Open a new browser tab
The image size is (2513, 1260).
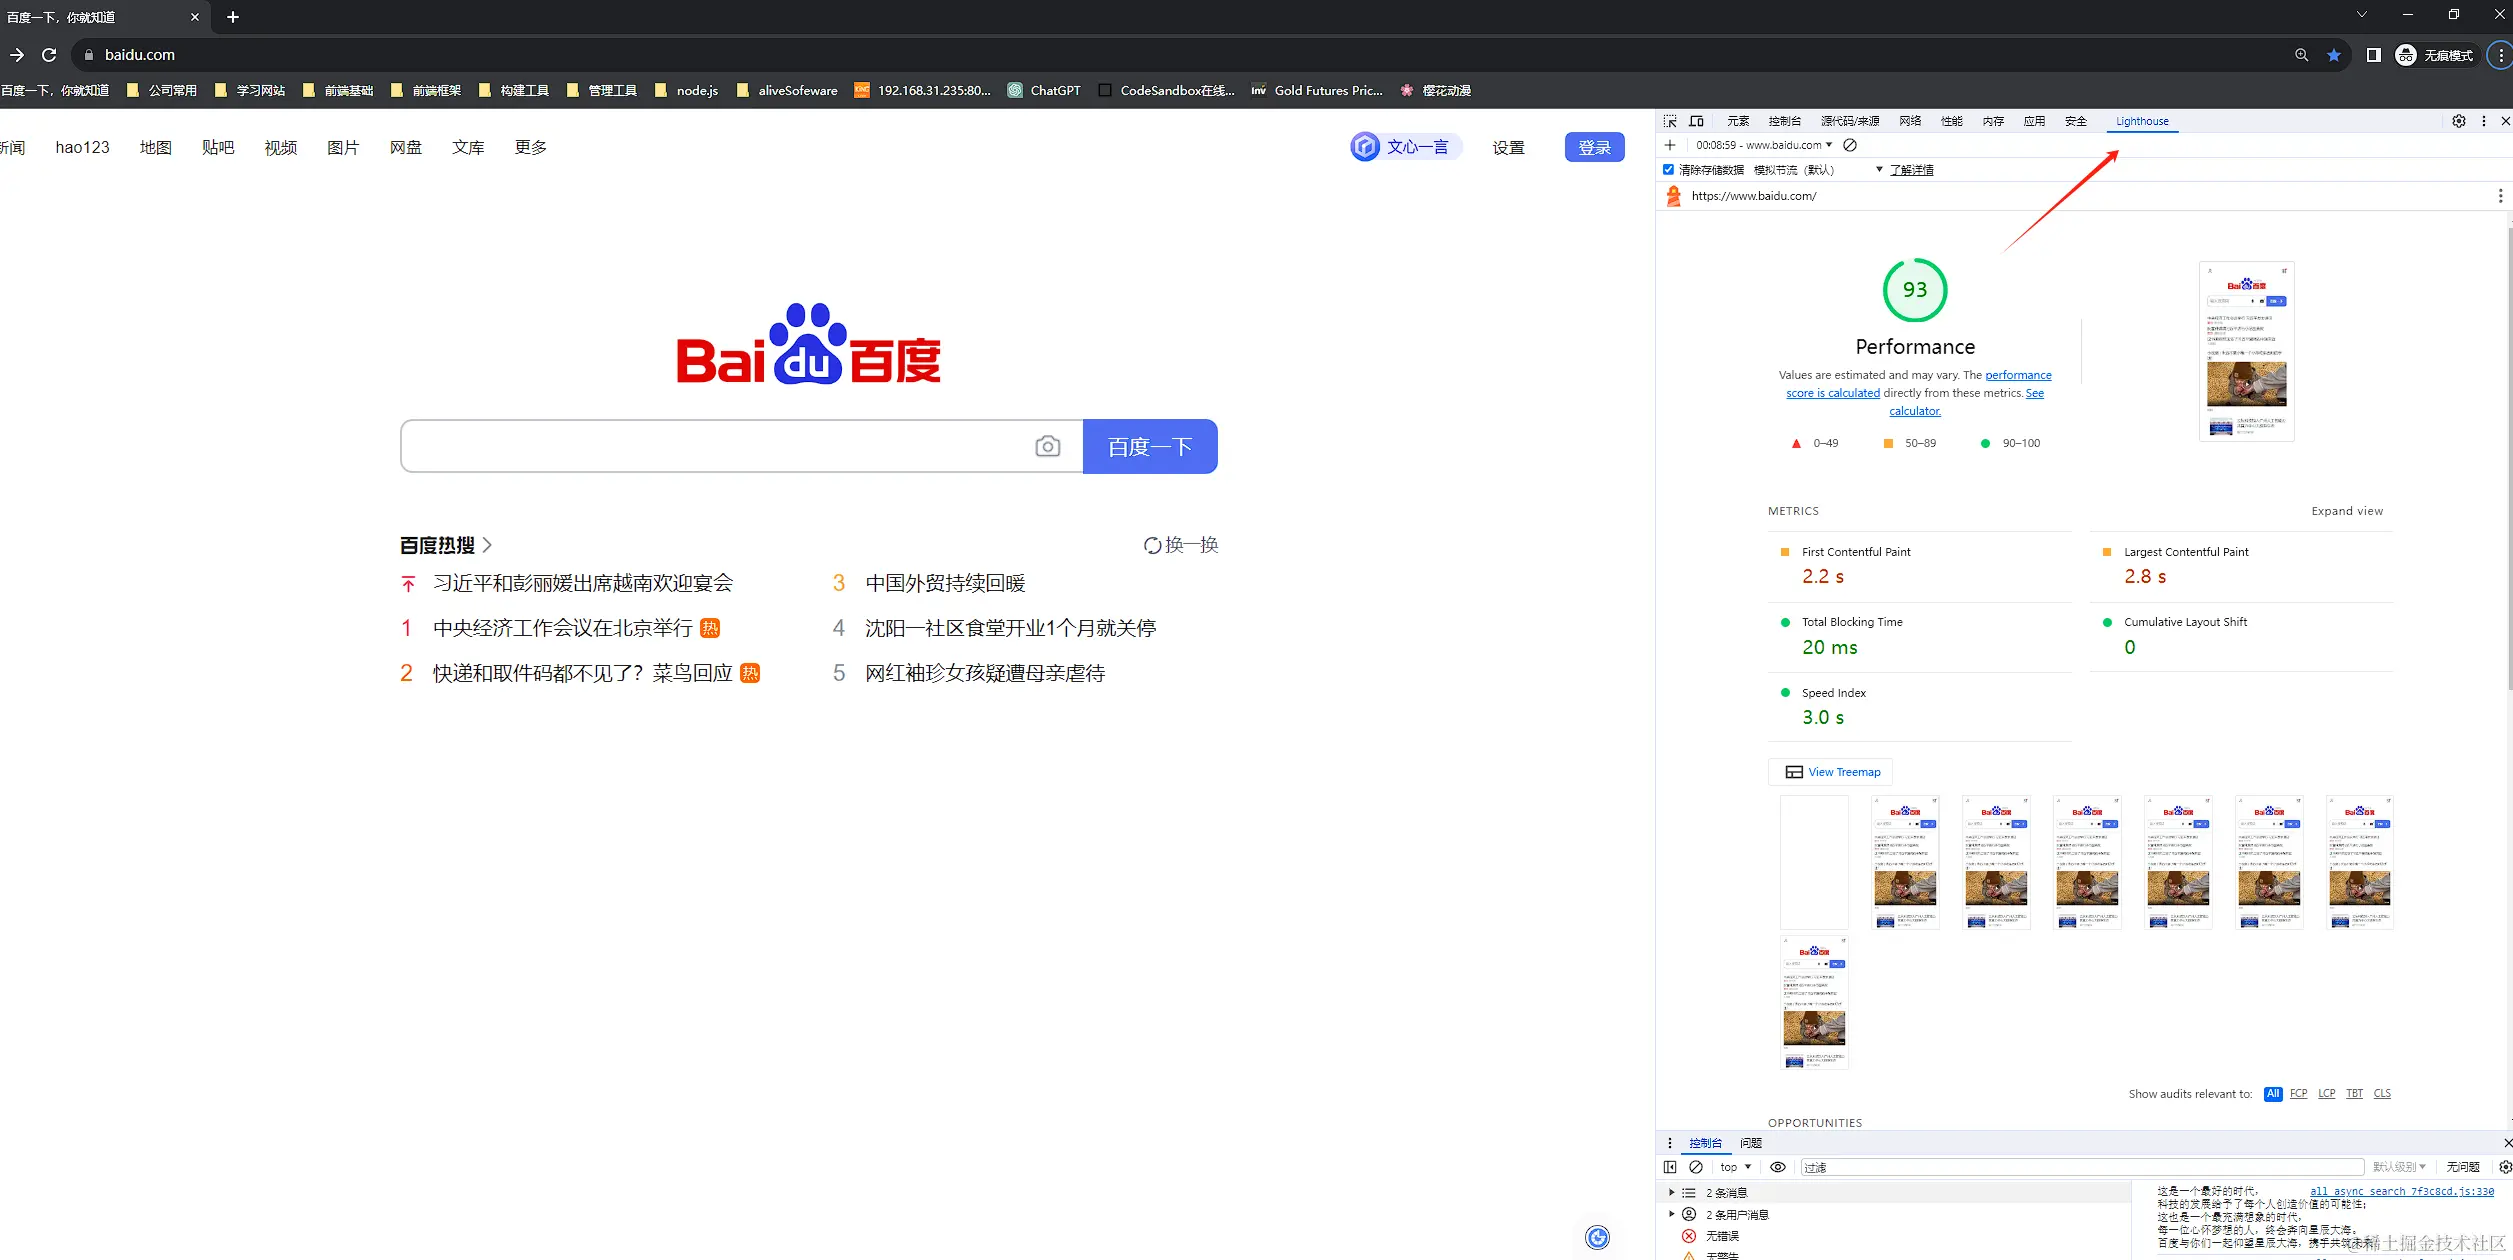pyautogui.click(x=233, y=17)
